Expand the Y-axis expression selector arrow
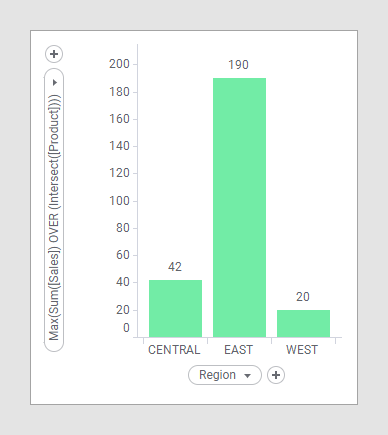 point(55,82)
